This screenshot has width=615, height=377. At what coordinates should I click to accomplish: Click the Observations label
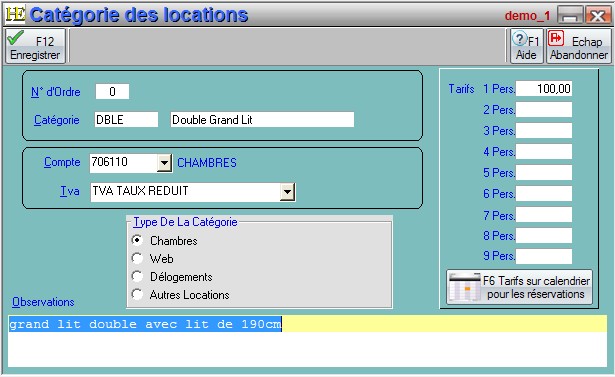(43, 302)
